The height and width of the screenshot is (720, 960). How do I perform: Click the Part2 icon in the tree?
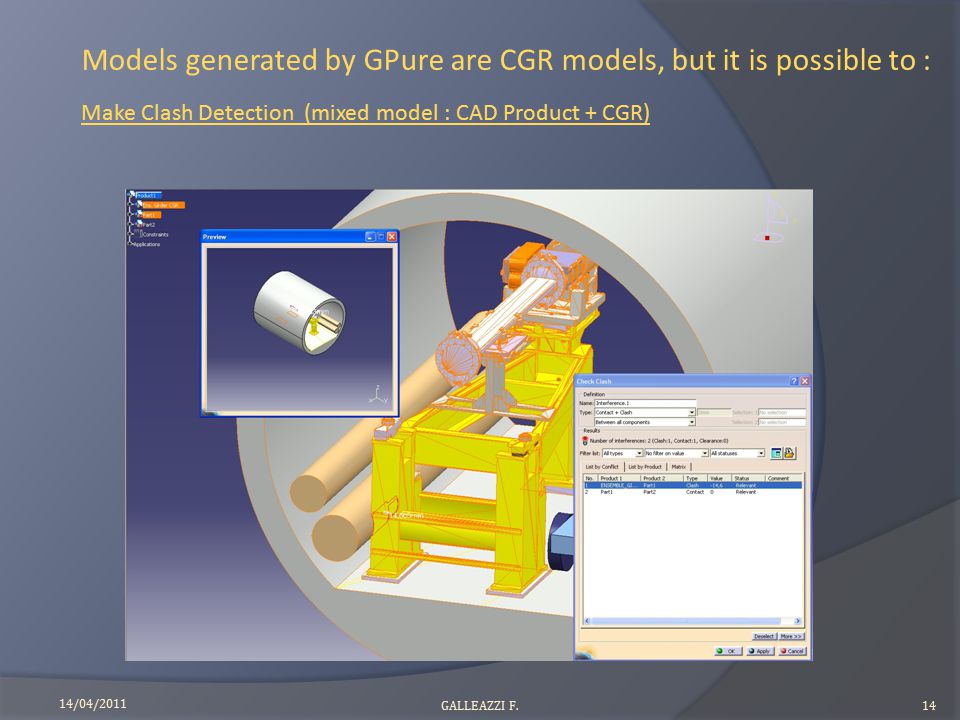[140, 223]
